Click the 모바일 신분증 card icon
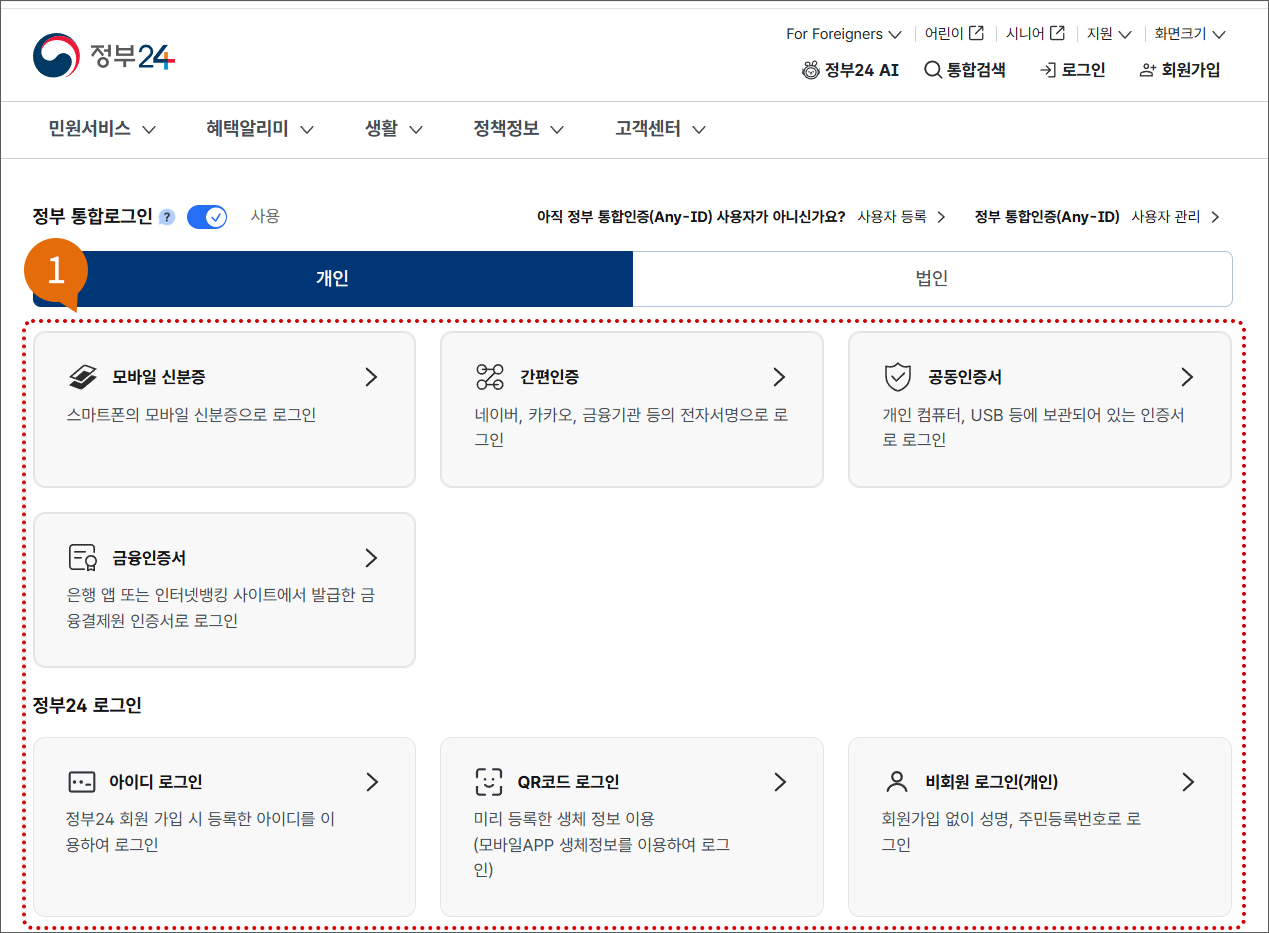The width and height of the screenshot is (1269, 933). (x=82, y=377)
